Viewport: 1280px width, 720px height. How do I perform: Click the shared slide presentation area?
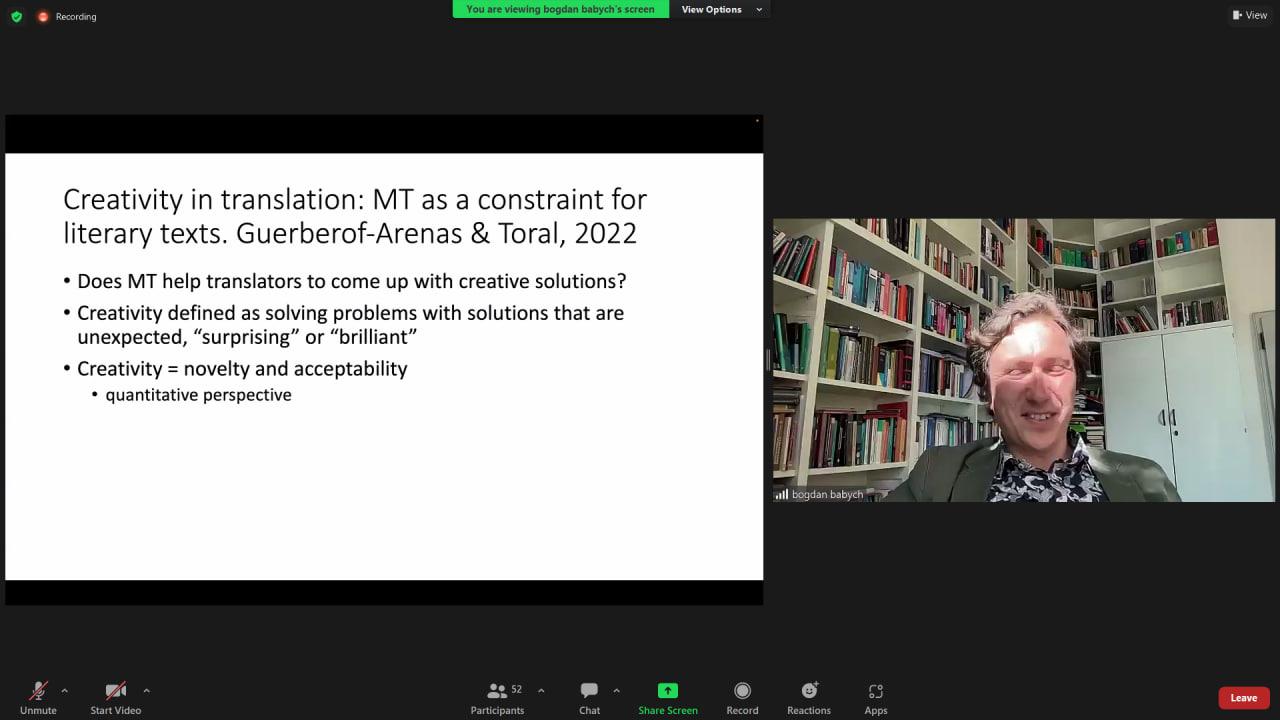[384, 366]
